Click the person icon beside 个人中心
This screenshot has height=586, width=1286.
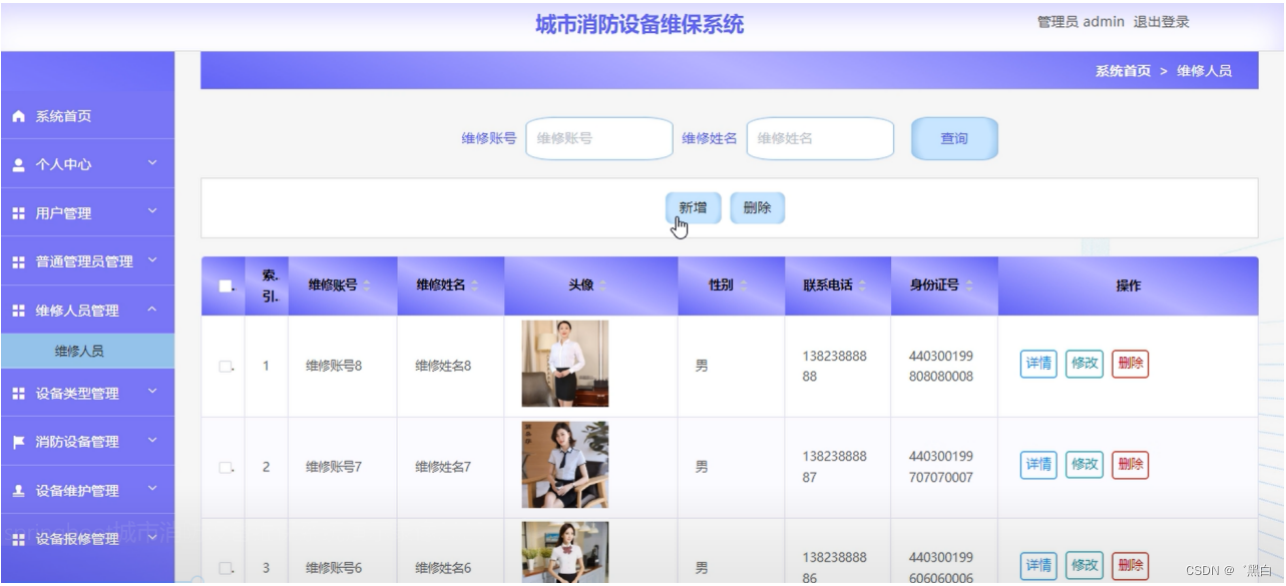tap(18, 165)
